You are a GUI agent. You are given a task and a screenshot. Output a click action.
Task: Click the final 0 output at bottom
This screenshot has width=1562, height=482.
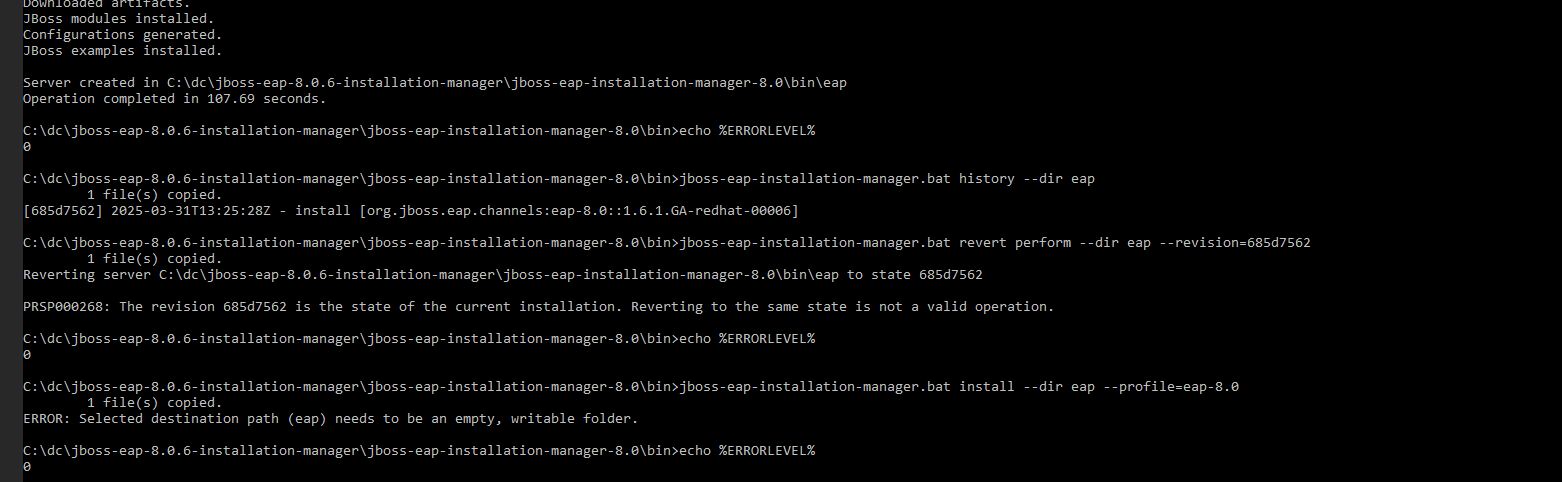(x=27, y=467)
